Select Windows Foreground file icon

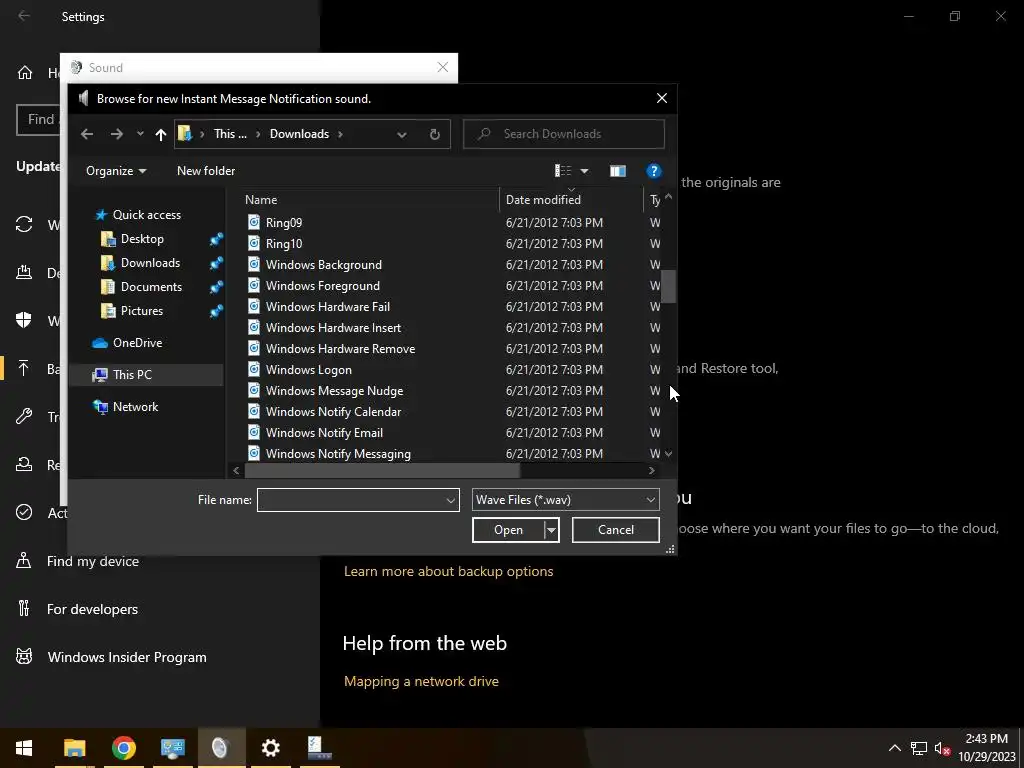coord(254,285)
